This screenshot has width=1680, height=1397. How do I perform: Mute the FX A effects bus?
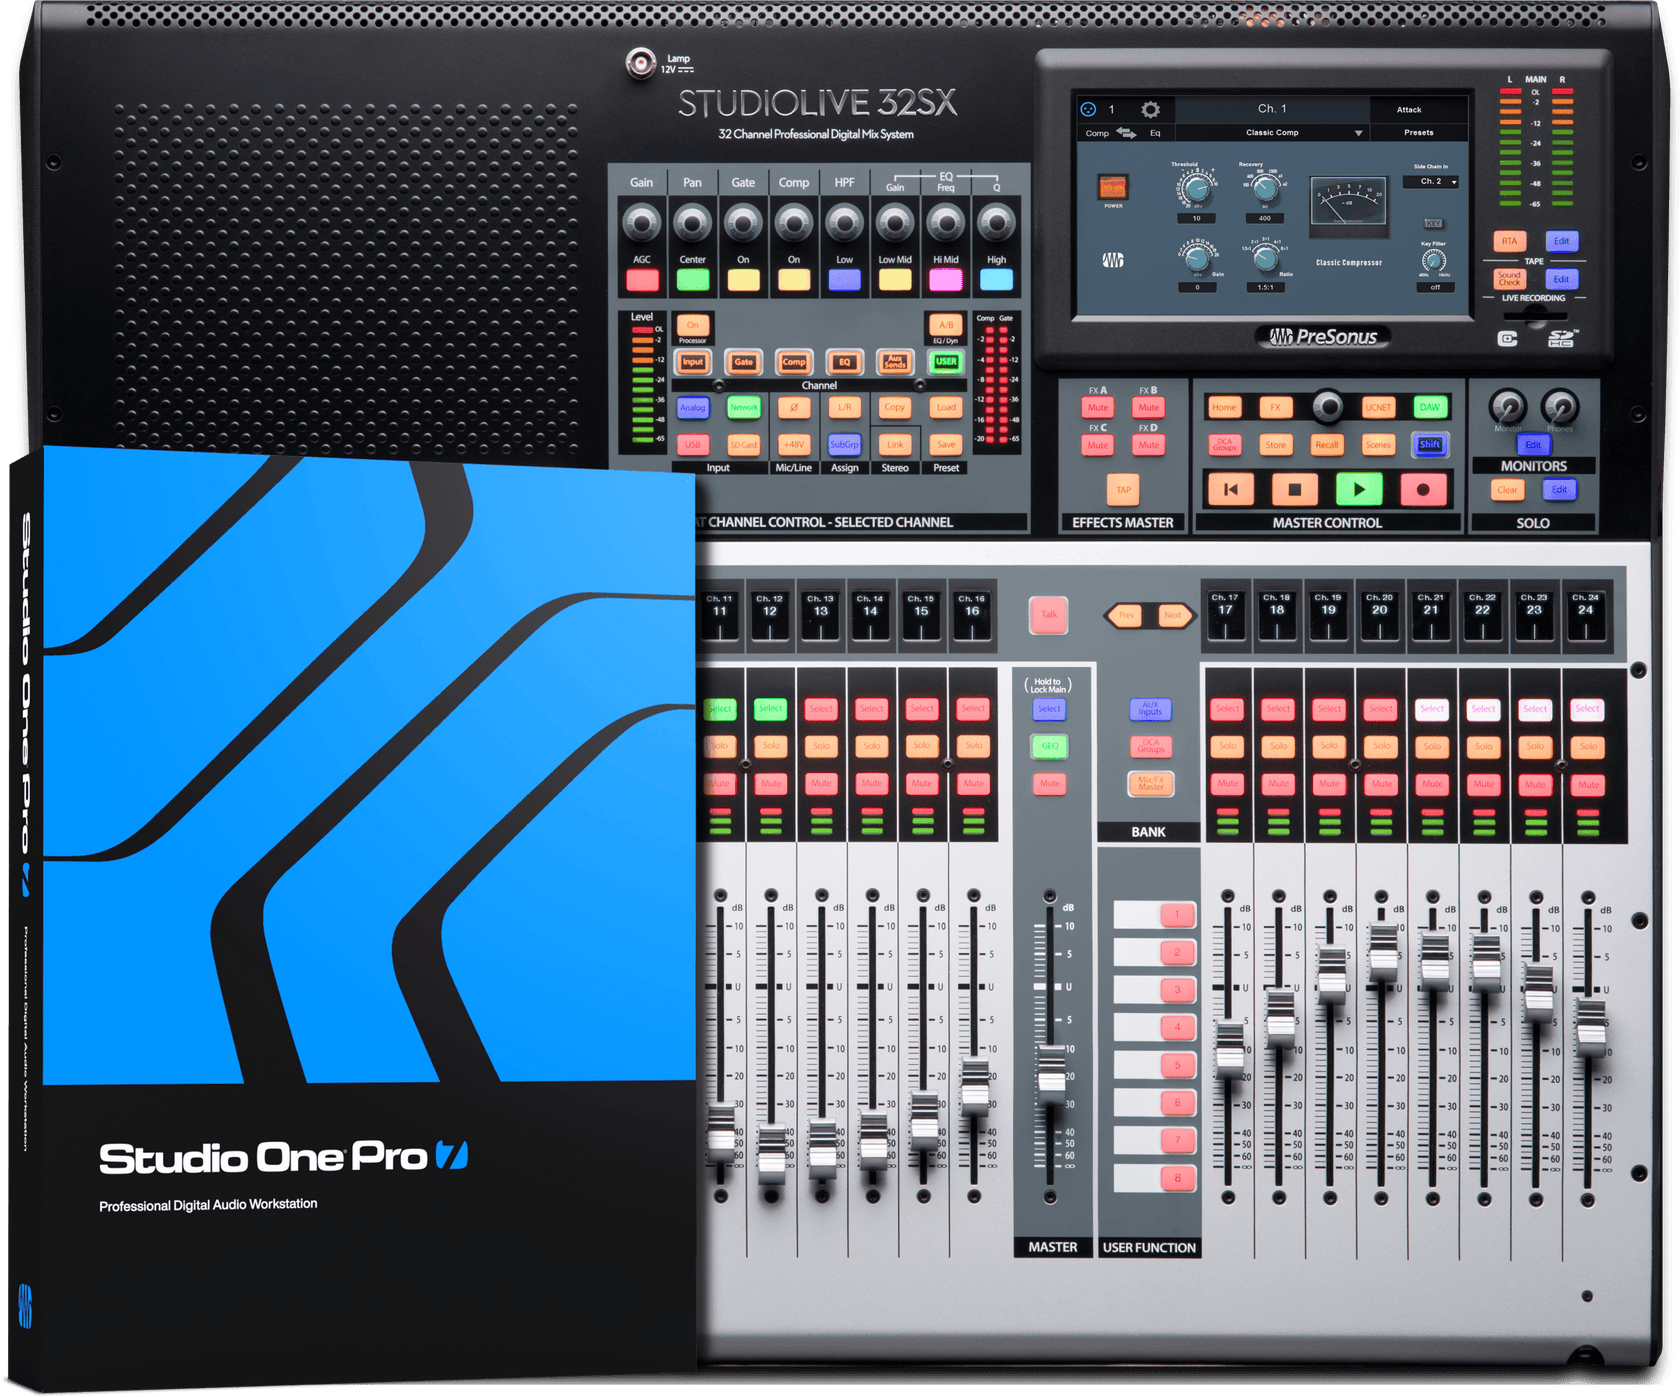point(1097,407)
